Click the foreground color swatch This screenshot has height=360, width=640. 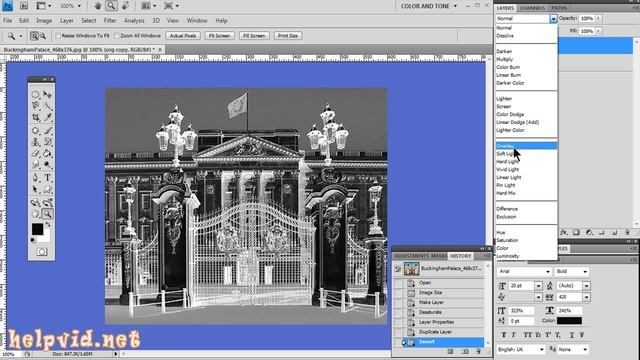(37, 229)
